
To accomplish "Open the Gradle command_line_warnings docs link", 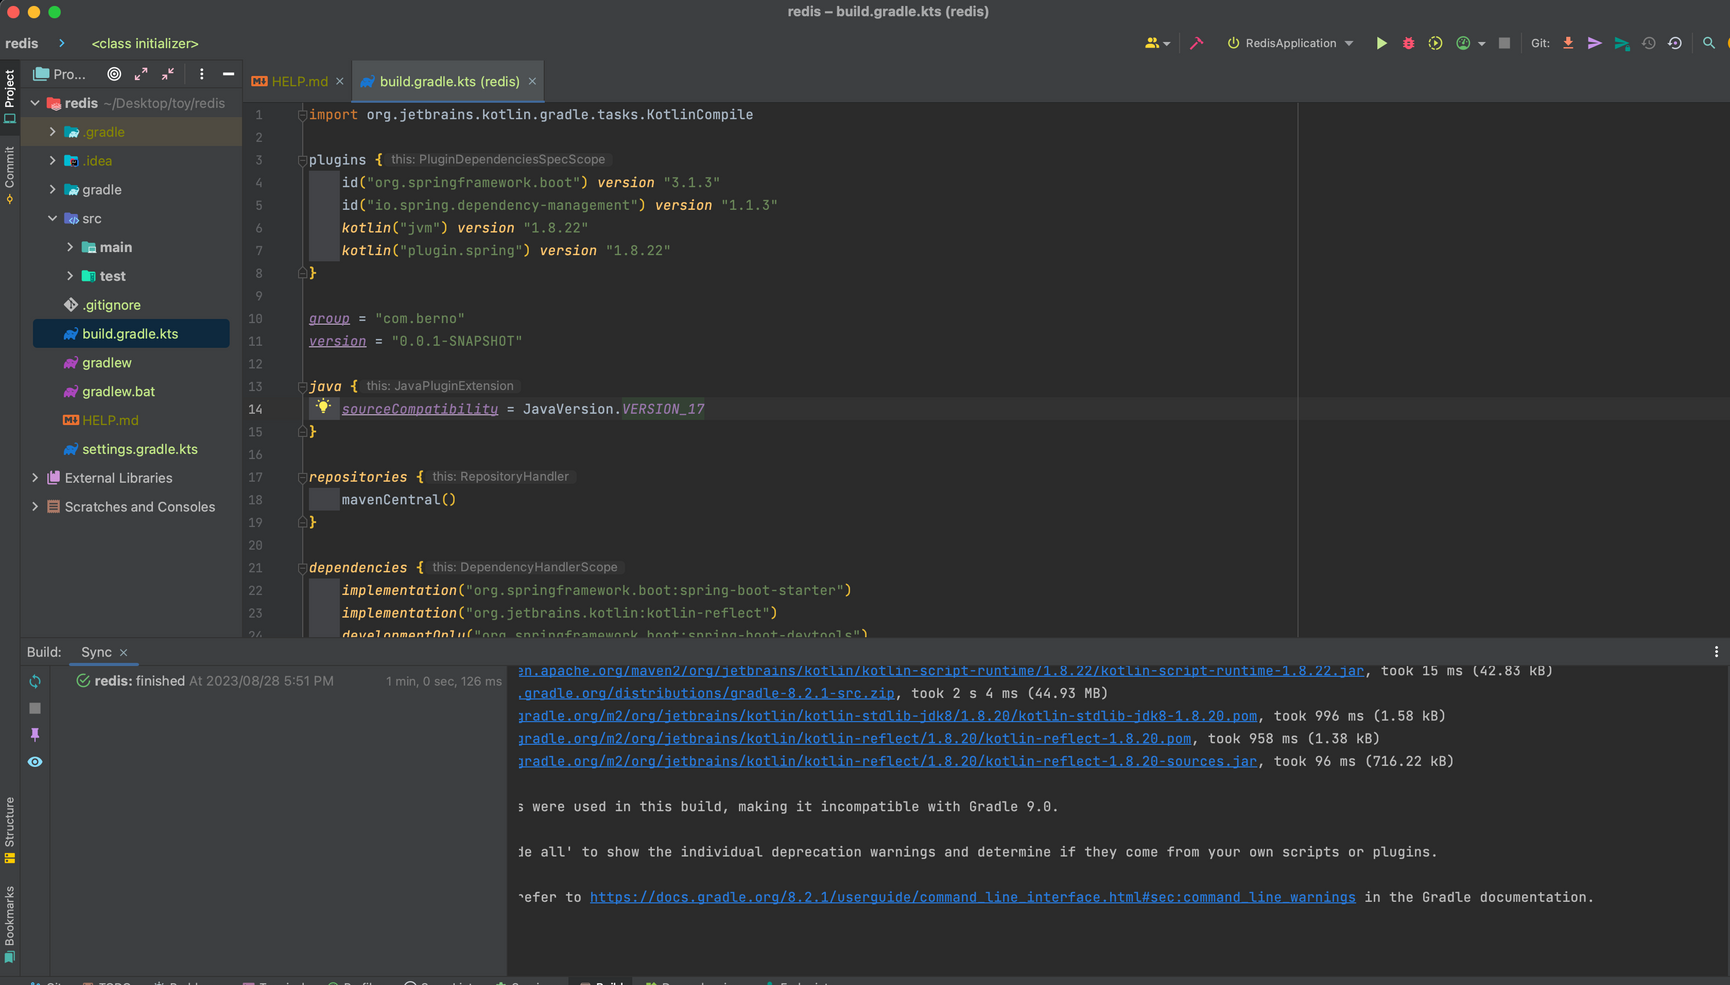I will point(972,897).
